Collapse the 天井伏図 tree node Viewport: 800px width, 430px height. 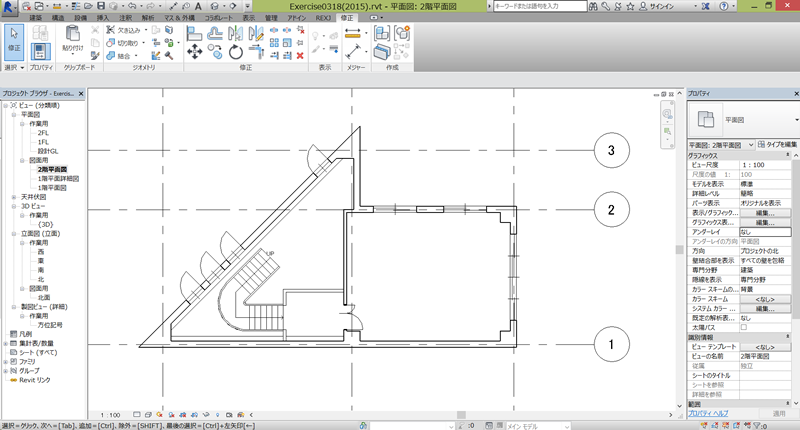[14, 197]
